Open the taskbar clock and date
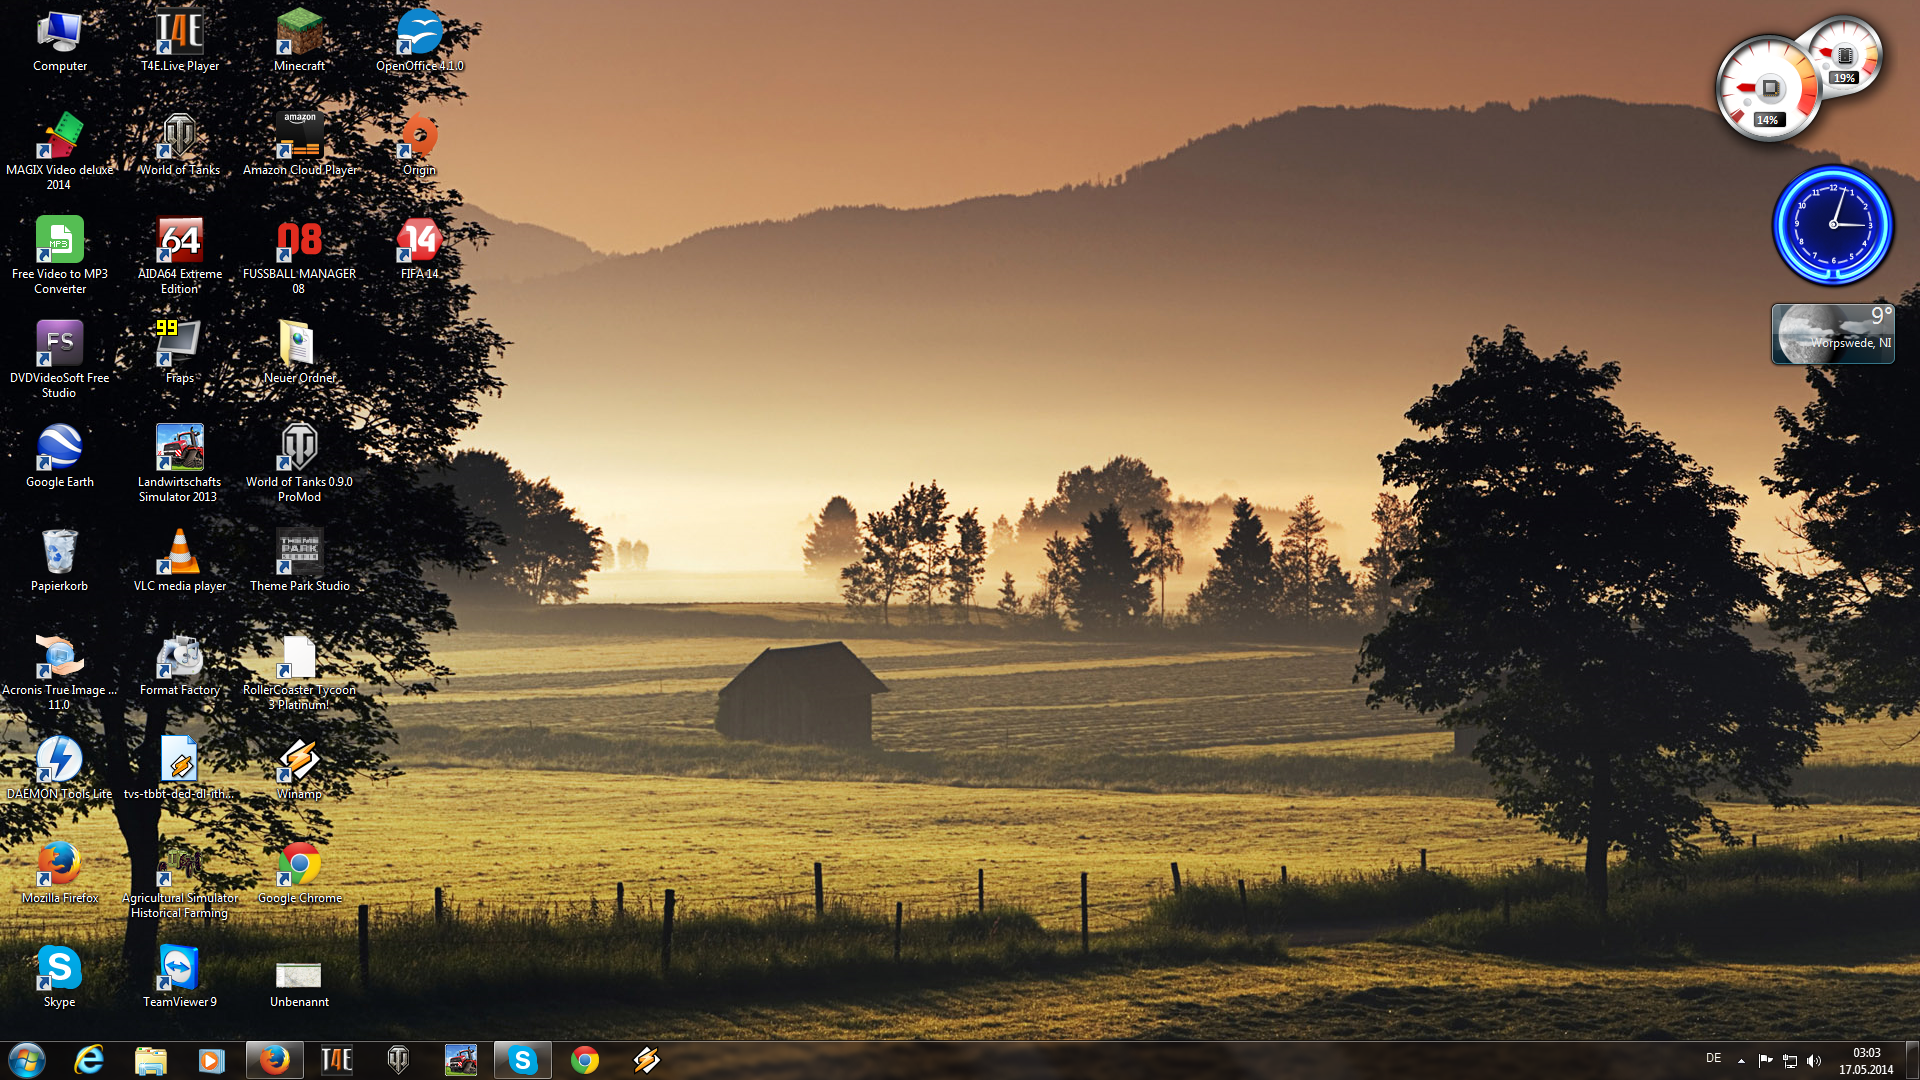This screenshot has height=1080, width=1920. click(1866, 1061)
